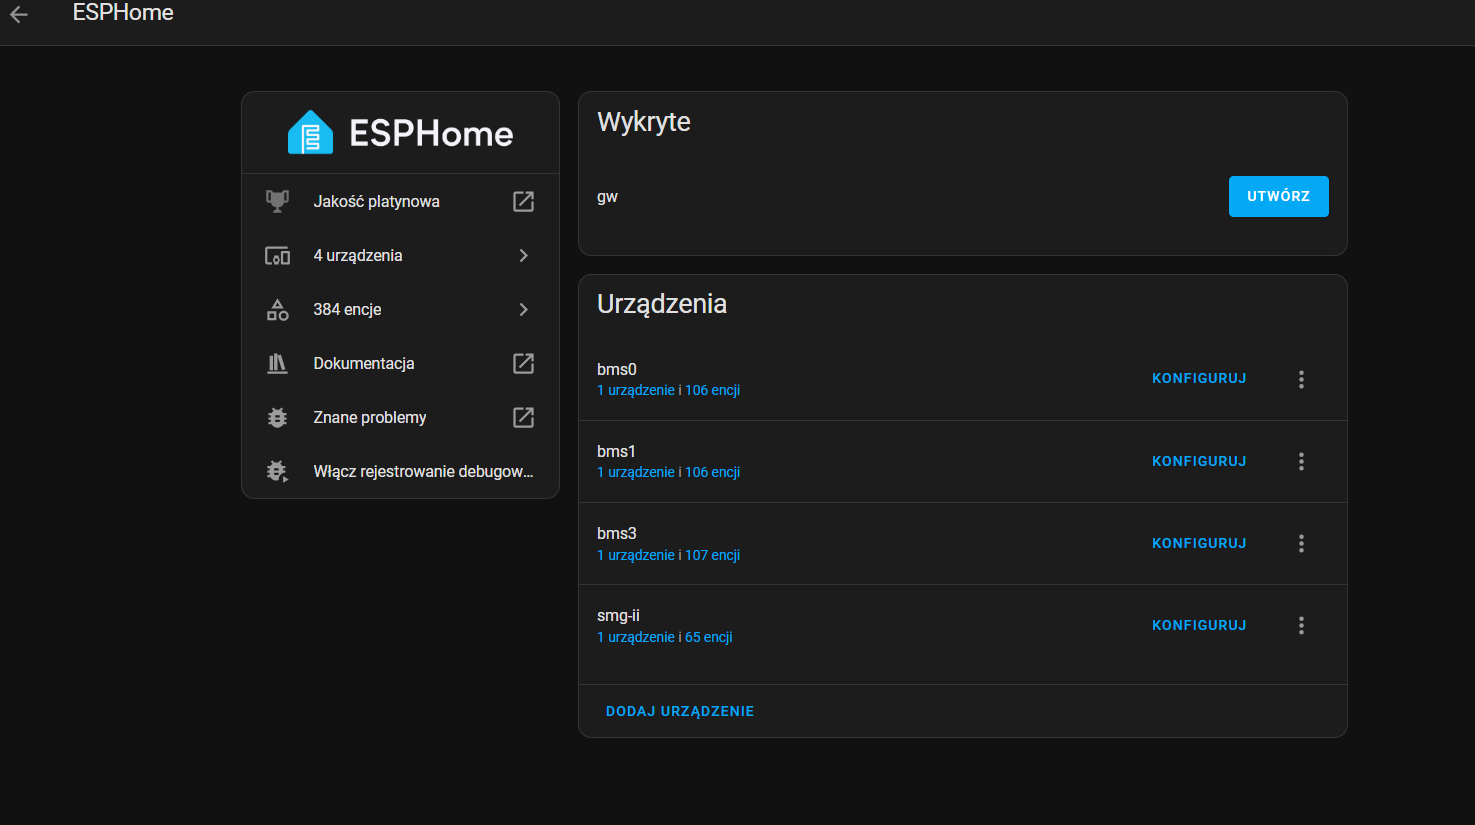
Task: Click KONFIGURUJ for bms1
Action: [x=1199, y=461]
